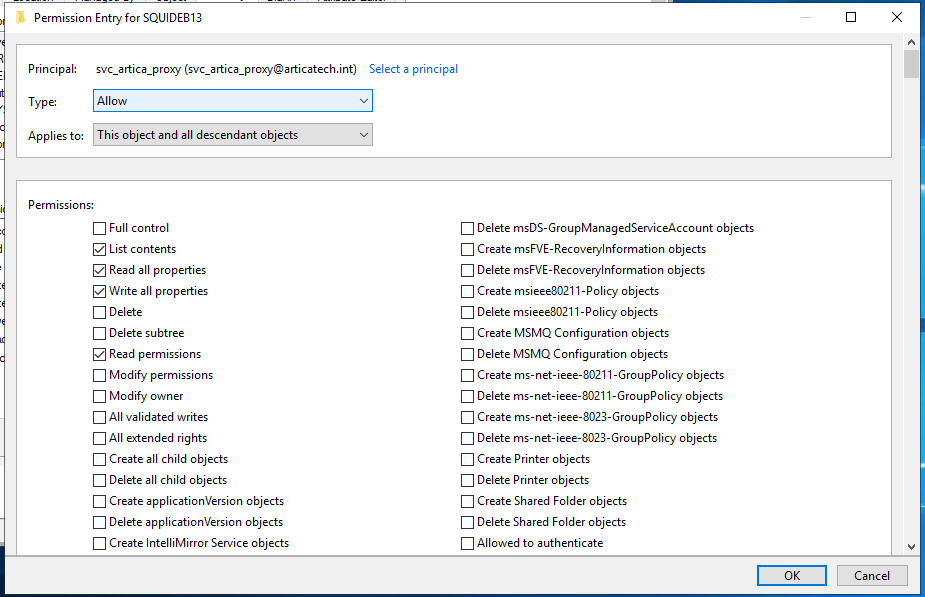Tick Allowed to authenticate checkbox
This screenshot has width=925, height=597.
click(x=467, y=543)
